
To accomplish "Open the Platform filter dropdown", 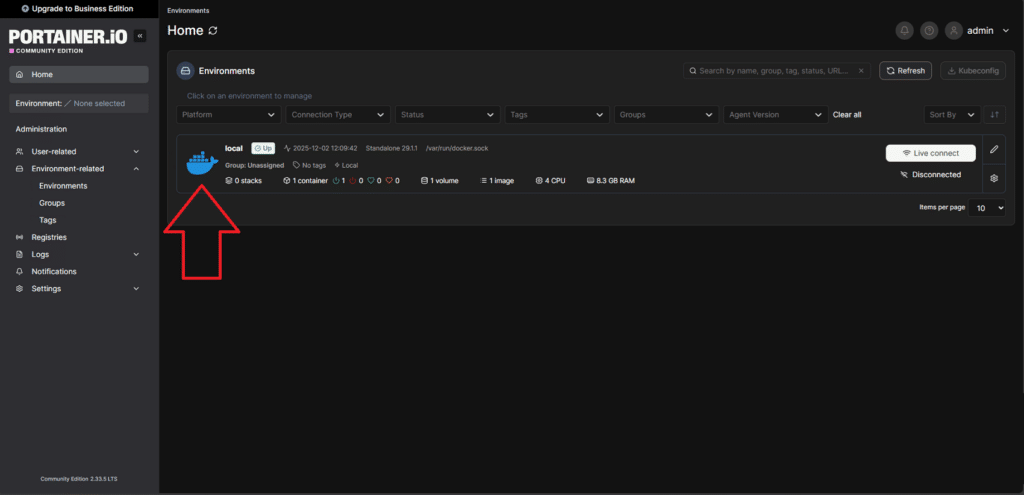I will point(230,115).
